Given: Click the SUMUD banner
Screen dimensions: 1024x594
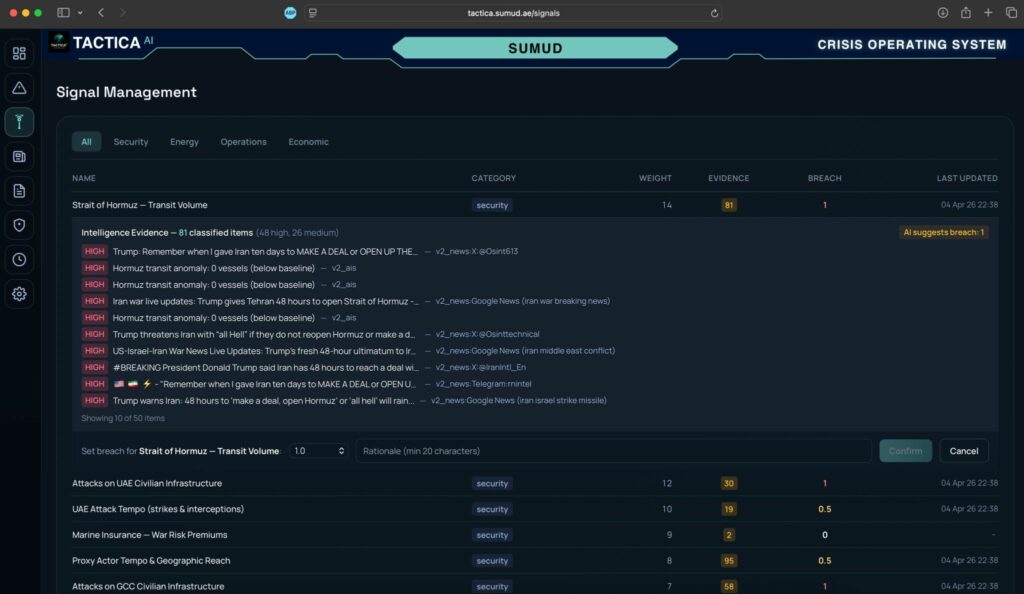Looking at the screenshot, I should coord(535,48).
